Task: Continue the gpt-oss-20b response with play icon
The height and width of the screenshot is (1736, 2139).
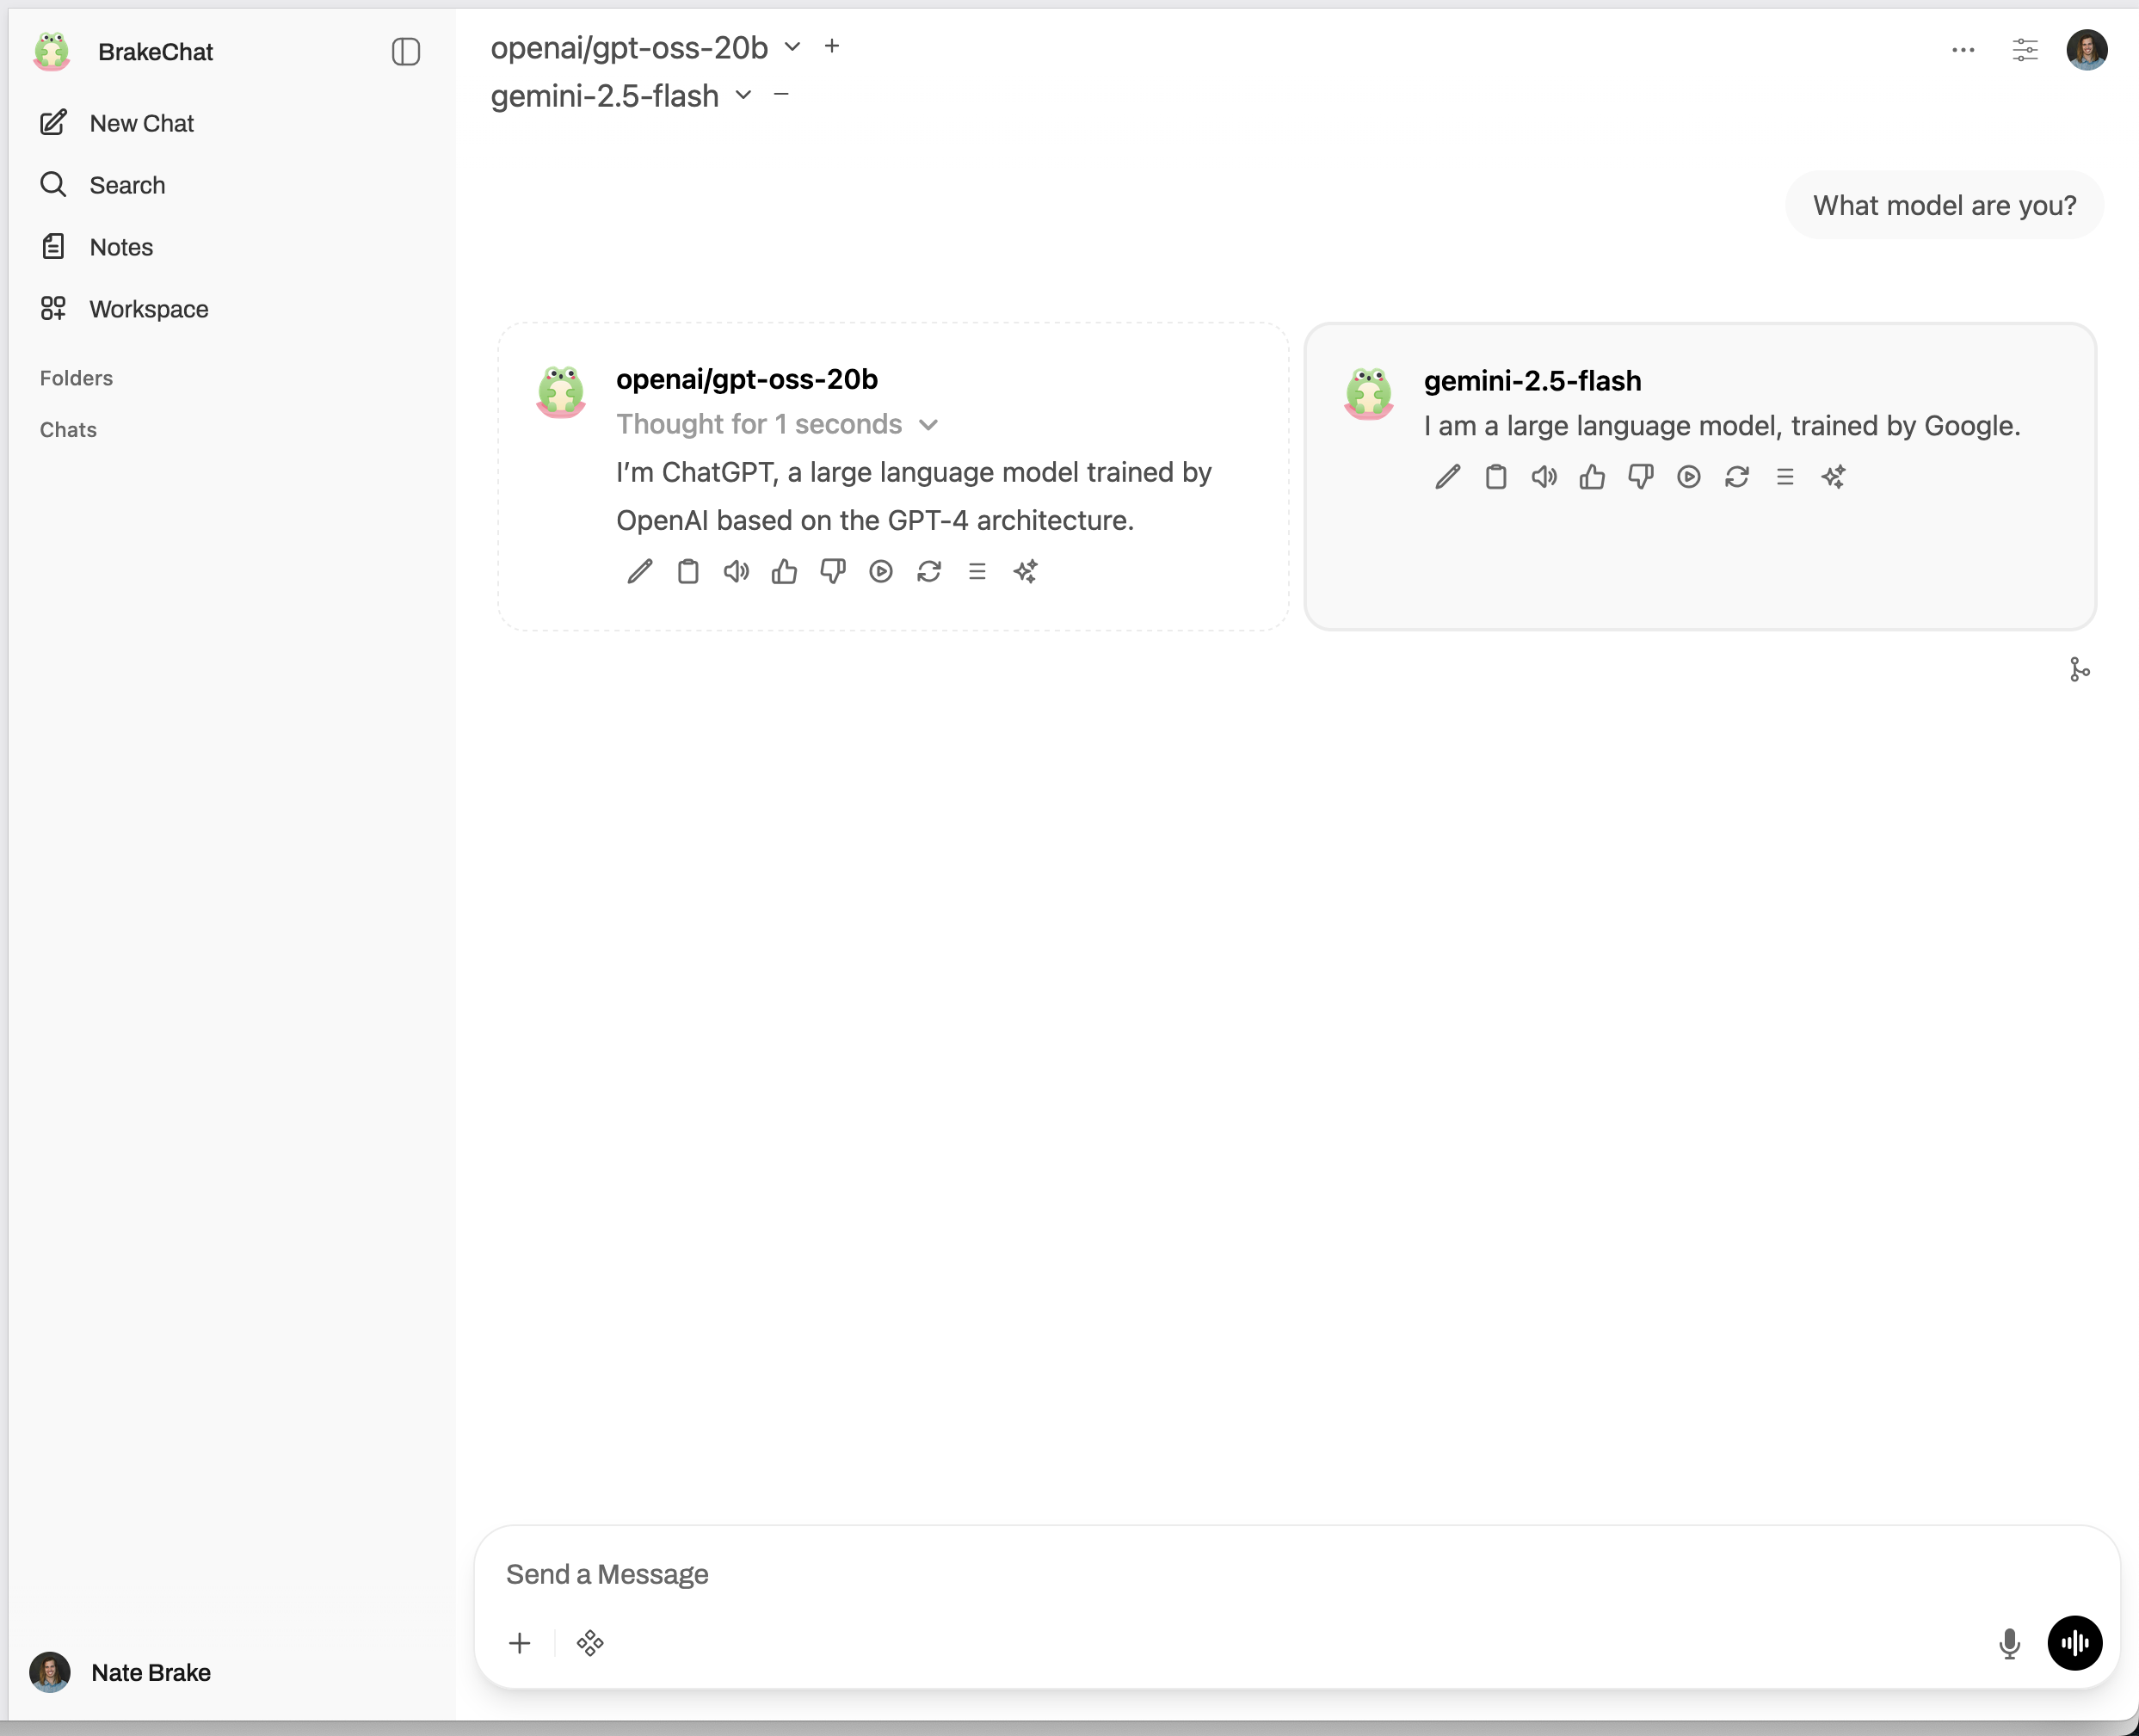Action: pyautogui.click(x=881, y=571)
